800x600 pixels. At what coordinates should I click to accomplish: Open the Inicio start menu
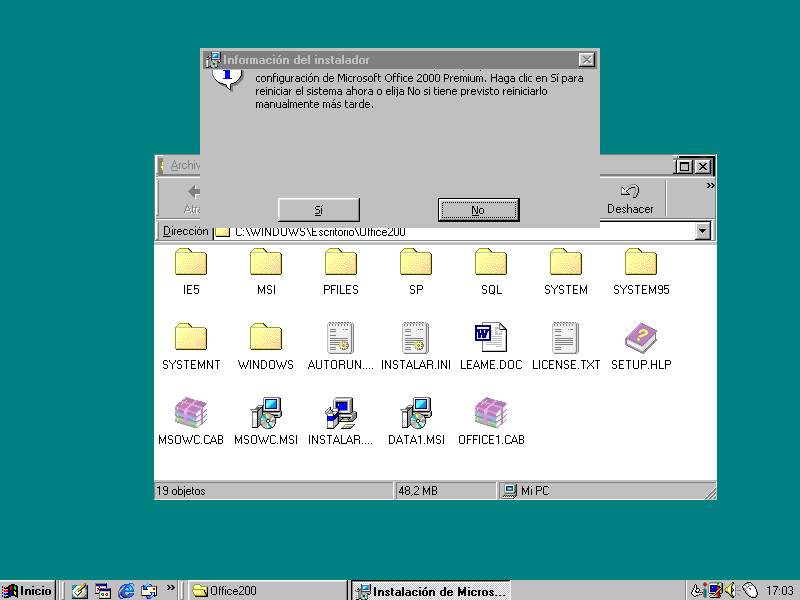coord(28,590)
